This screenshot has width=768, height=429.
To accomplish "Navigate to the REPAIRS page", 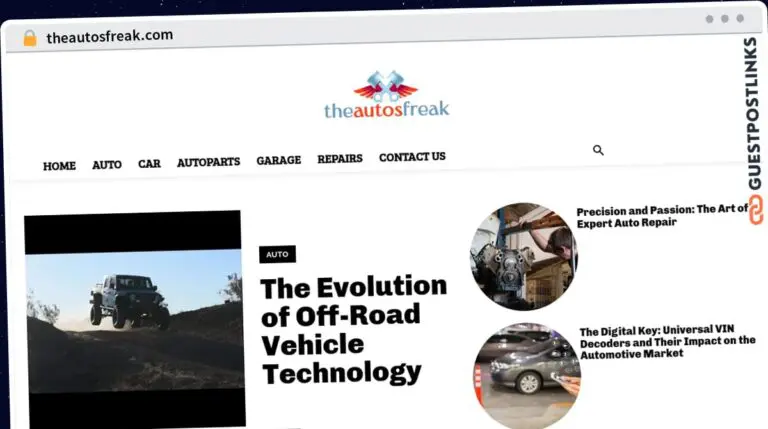I will coord(340,158).
